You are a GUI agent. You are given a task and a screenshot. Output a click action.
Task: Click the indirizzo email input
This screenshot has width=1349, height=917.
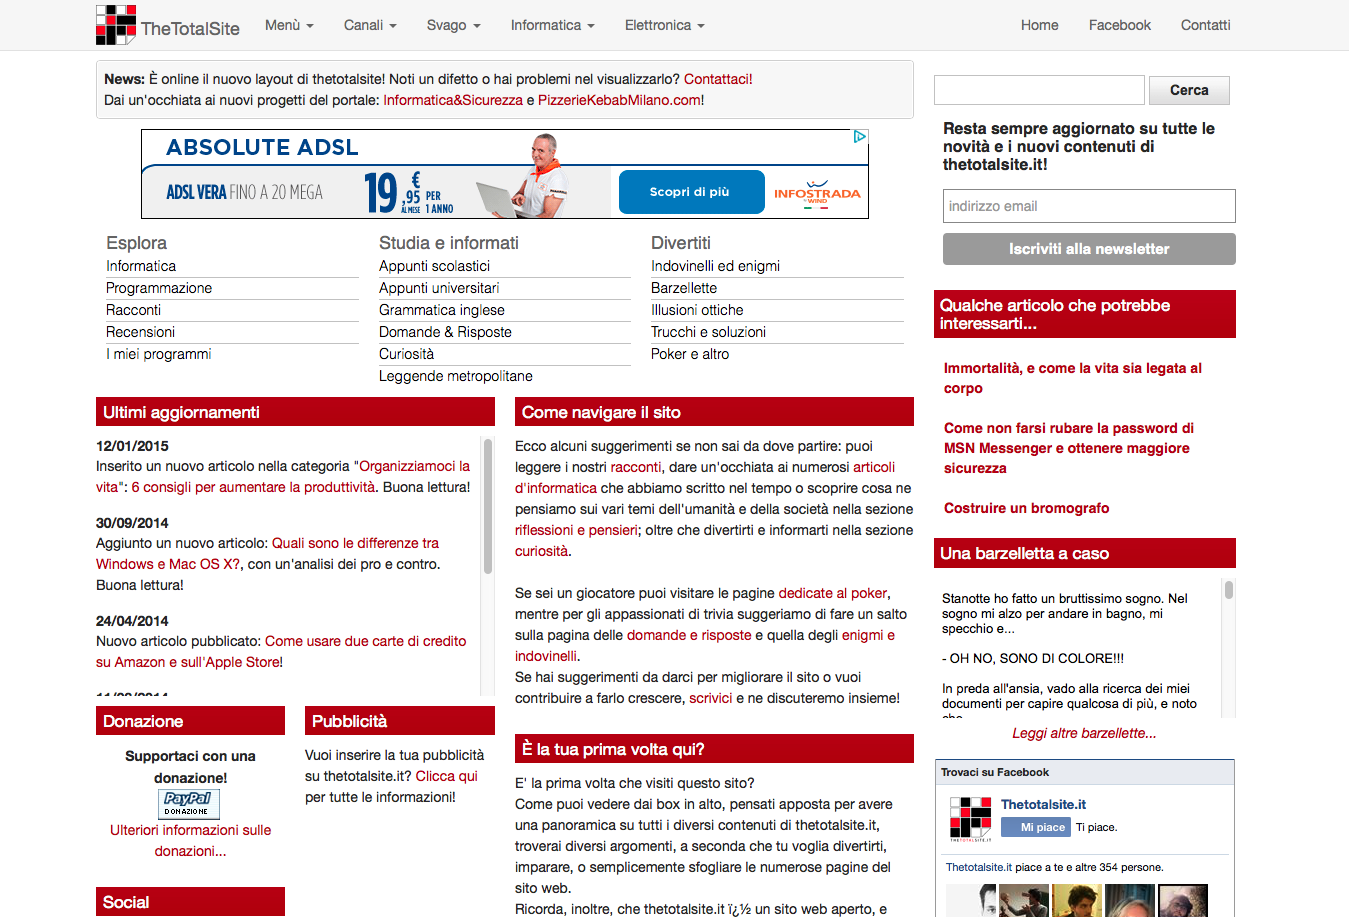1089,206
